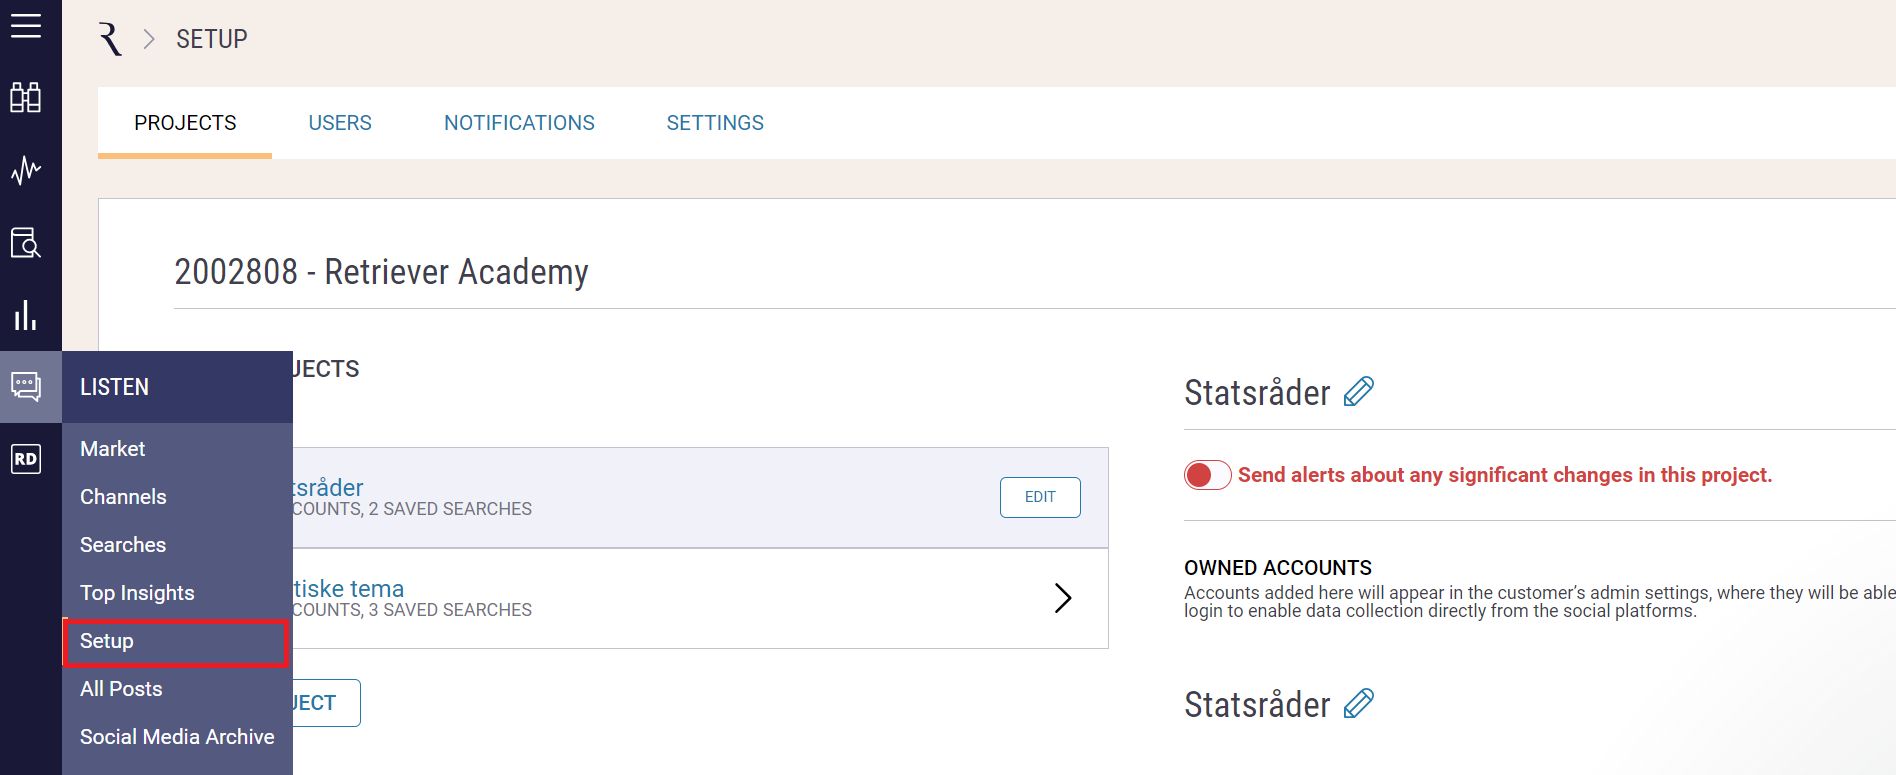Image resolution: width=1896 pixels, height=775 pixels.
Task: Switch to the Users tab
Action: tap(340, 123)
